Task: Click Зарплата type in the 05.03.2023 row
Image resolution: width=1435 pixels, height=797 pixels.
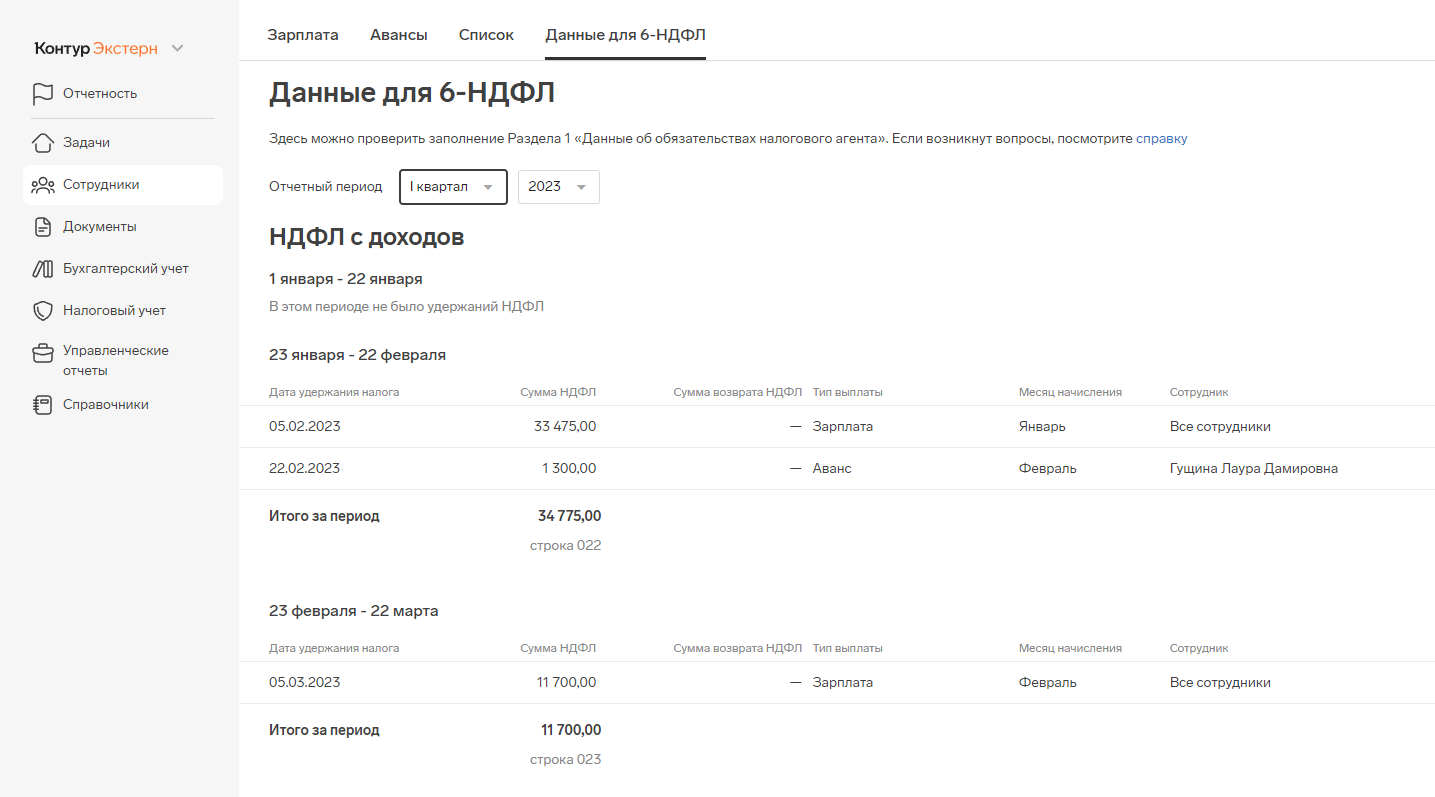Action: [x=843, y=683]
